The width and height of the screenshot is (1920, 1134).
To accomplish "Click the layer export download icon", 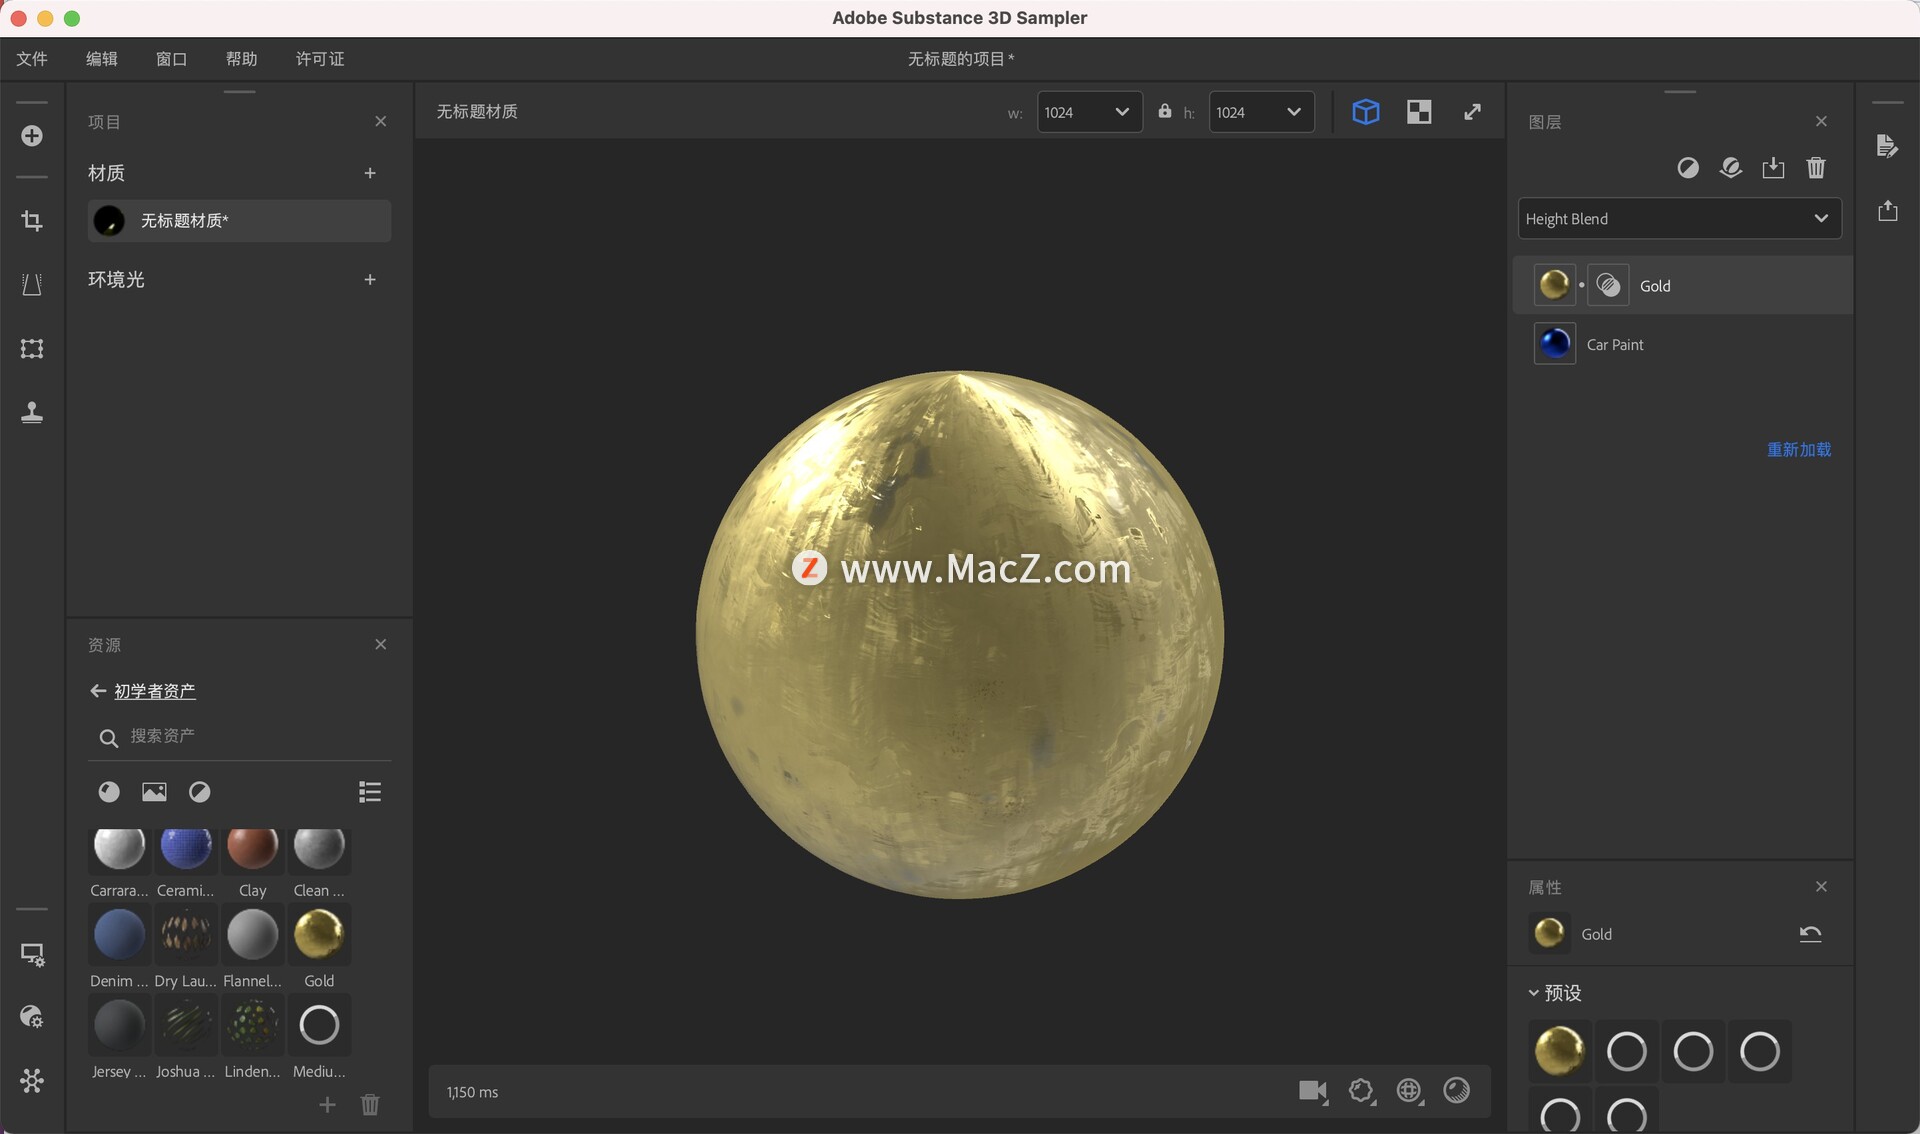I will (x=1773, y=168).
